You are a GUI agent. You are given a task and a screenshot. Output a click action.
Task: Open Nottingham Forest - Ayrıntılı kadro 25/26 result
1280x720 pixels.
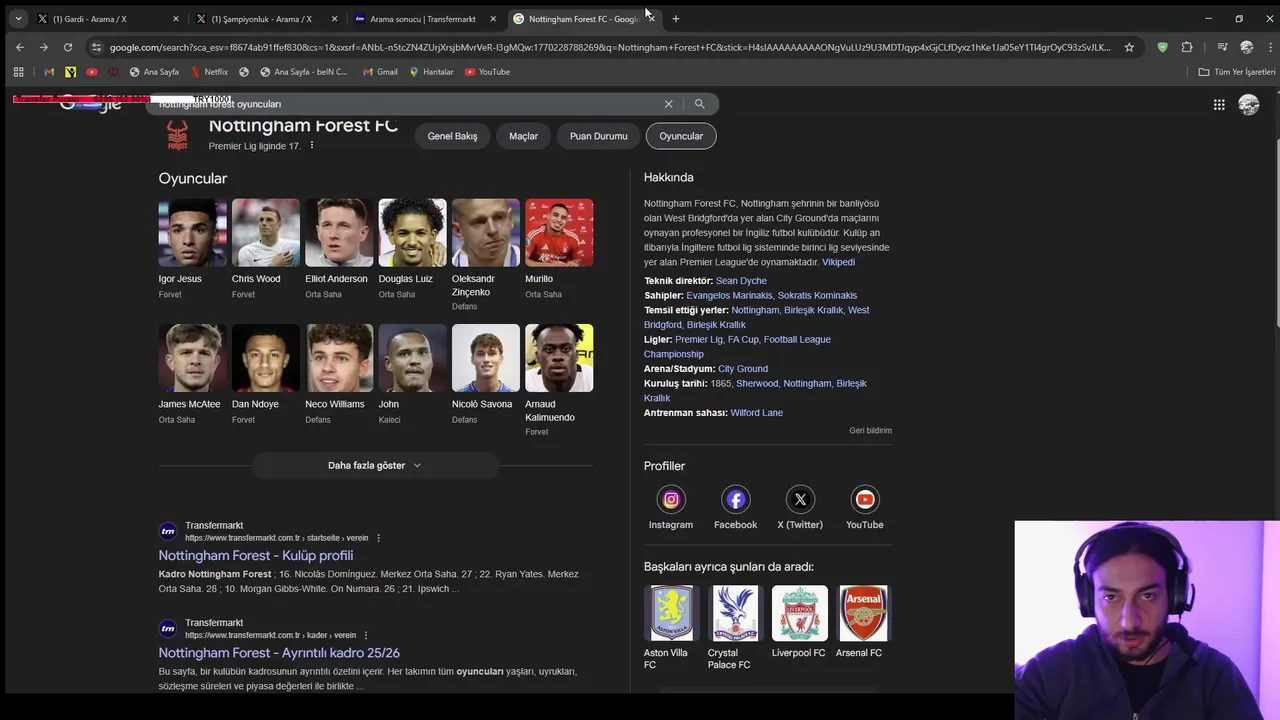coord(279,653)
